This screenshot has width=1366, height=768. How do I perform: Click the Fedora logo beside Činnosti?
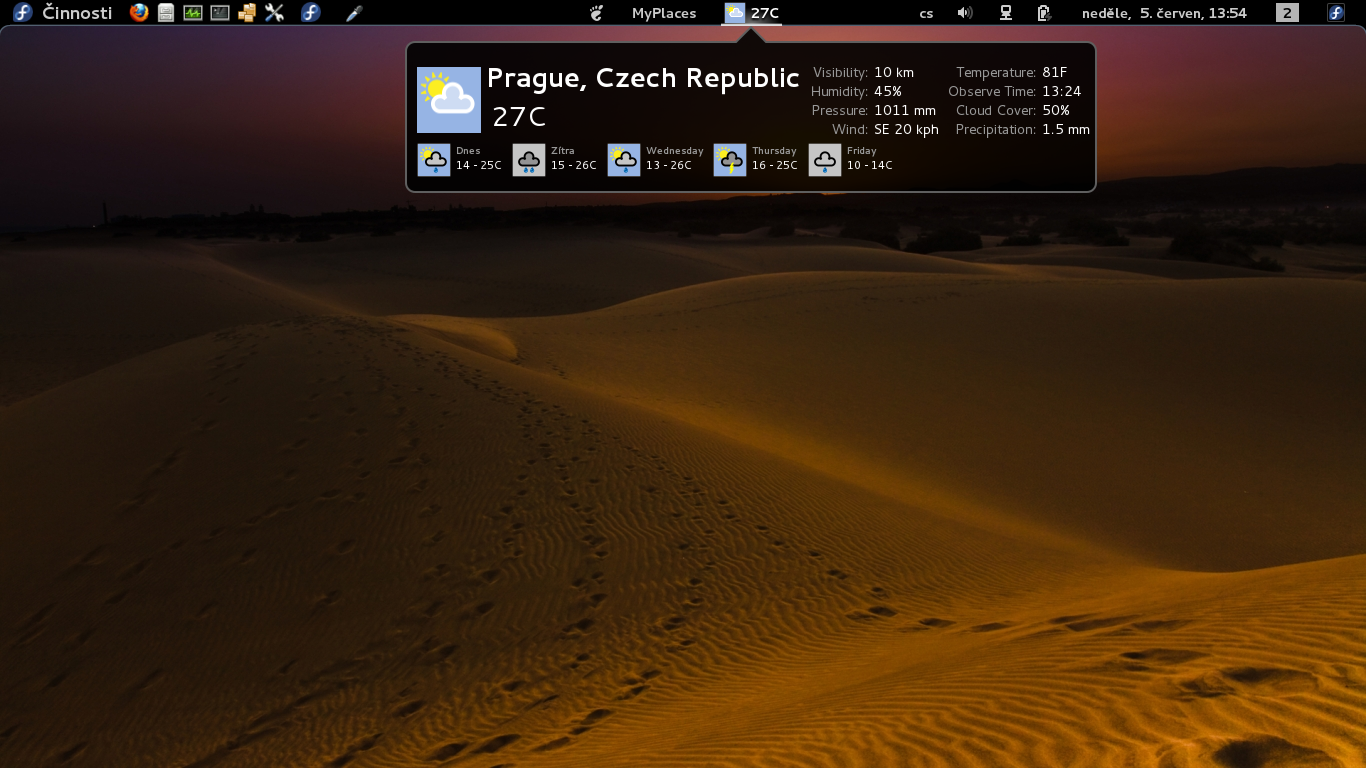pos(23,13)
